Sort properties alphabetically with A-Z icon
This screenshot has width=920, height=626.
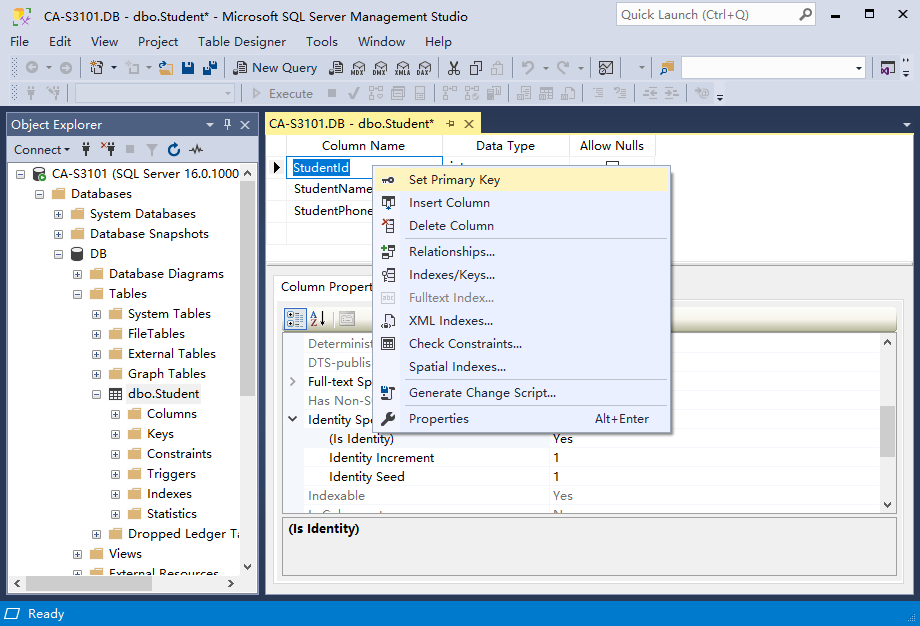click(318, 319)
